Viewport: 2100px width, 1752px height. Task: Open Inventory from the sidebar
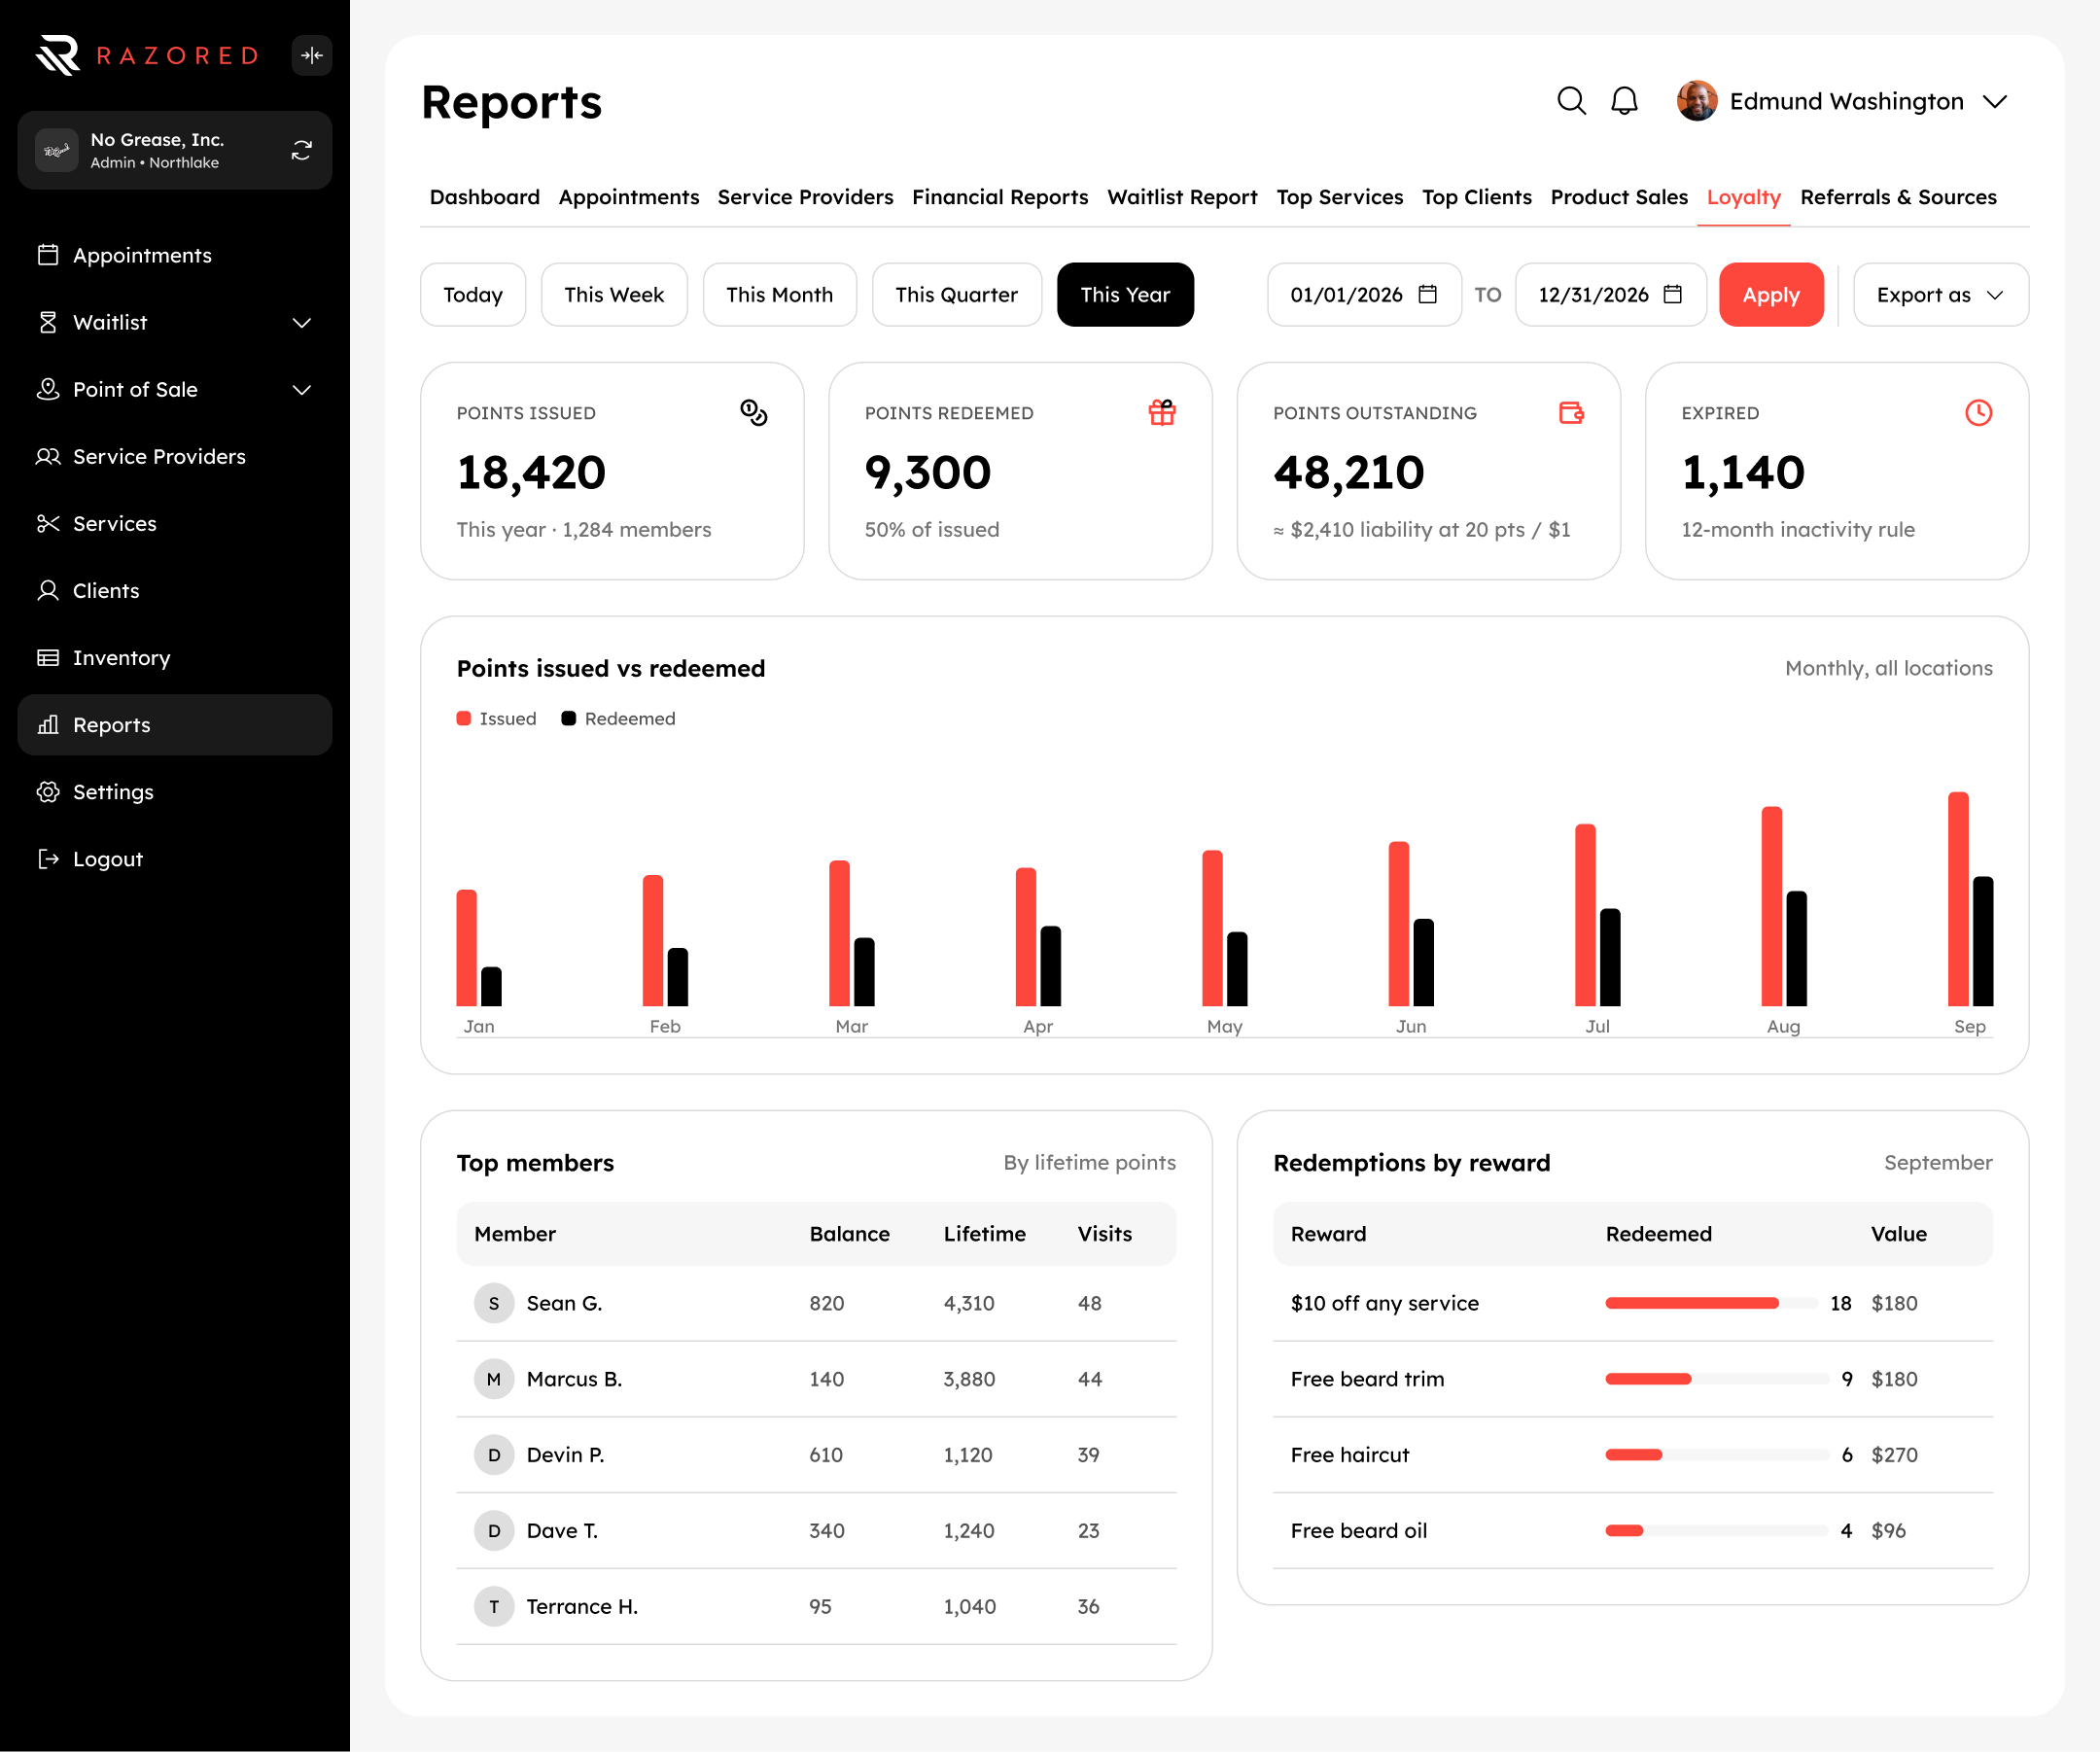[x=175, y=657]
